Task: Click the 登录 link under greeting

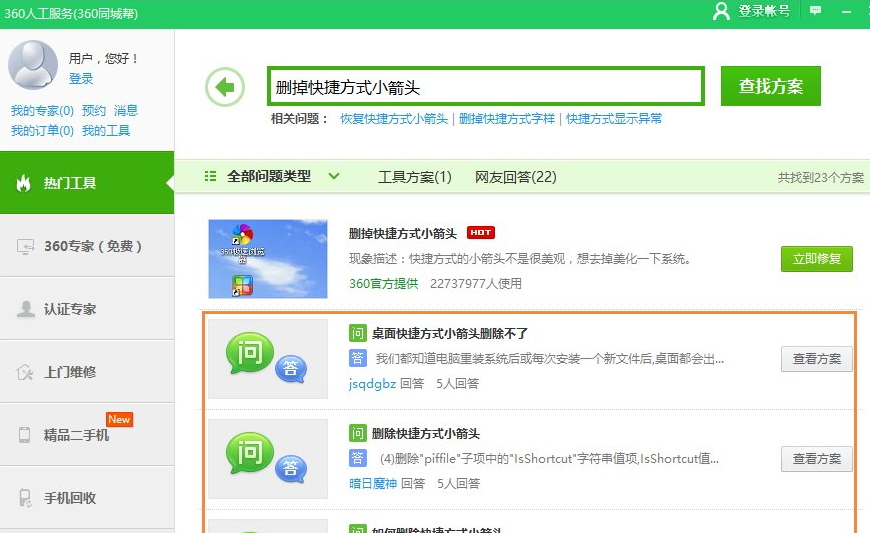Action: point(81,78)
